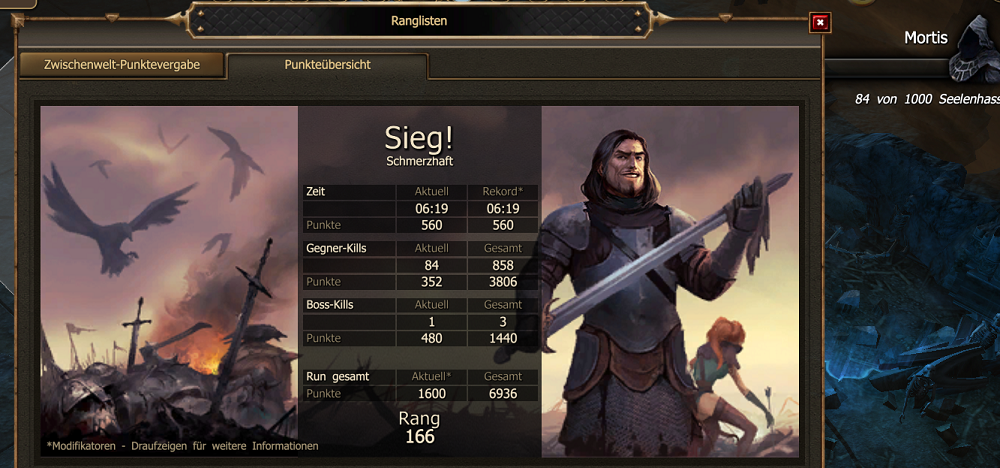This screenshot has height=468, width=1000.
Task: Click the Sieg! victory heading
Action: (419, 138)
